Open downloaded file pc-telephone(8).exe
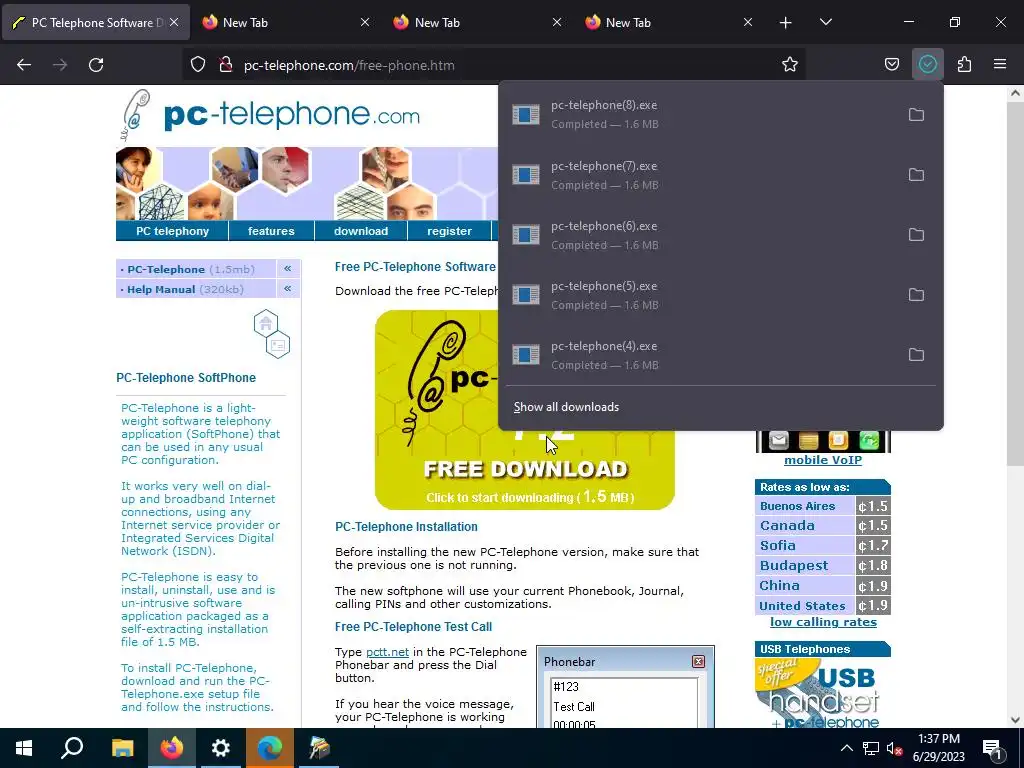This screenshot has height=768, width=1024. click(699, 115)
